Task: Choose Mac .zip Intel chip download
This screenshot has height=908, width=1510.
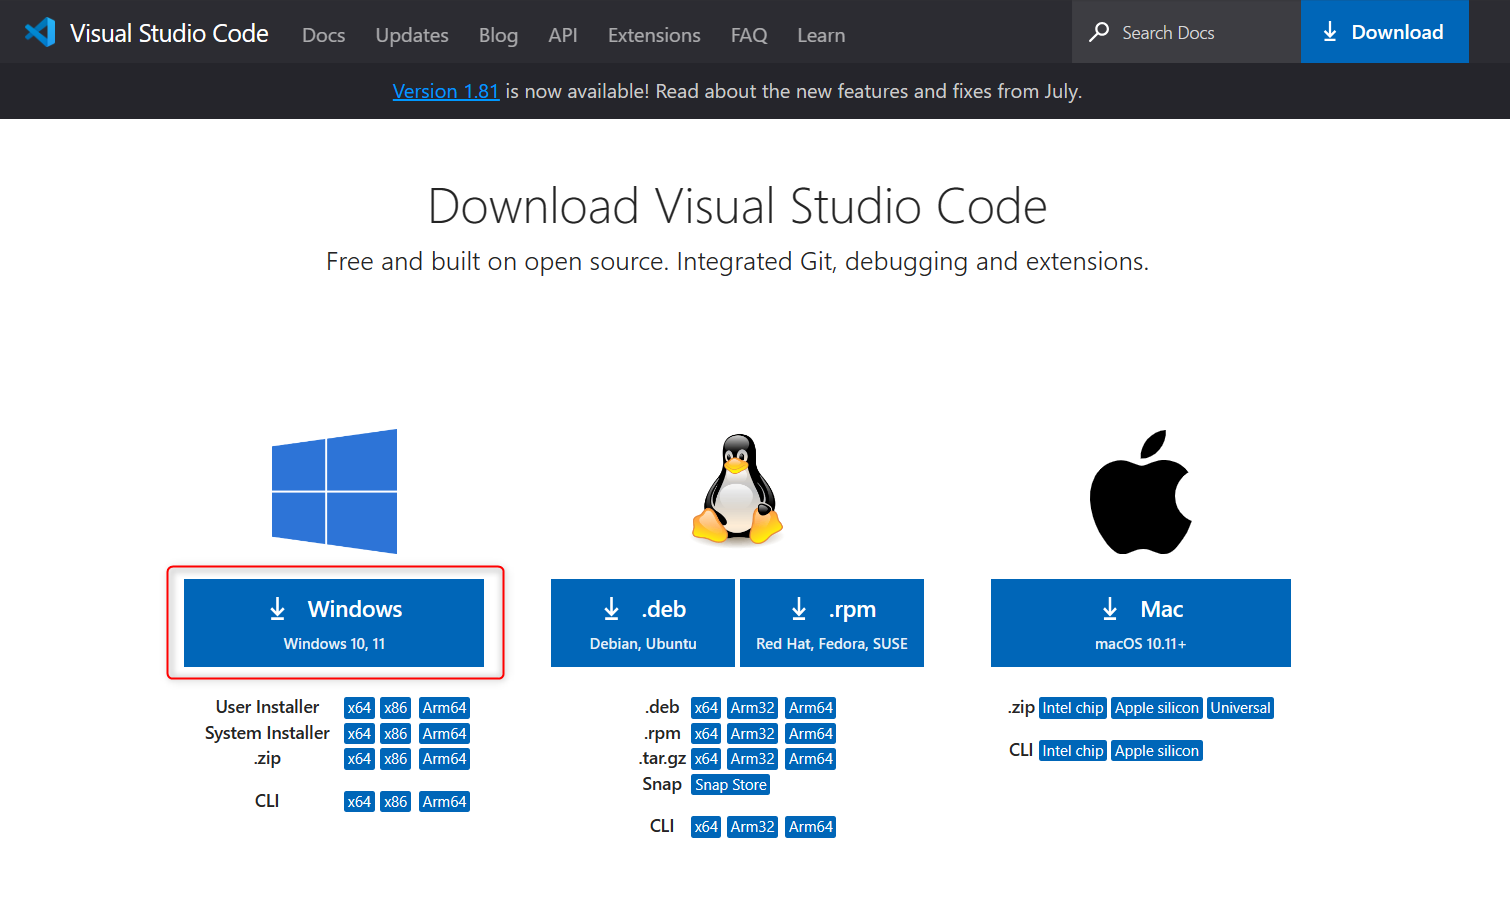Action: 1073,708
